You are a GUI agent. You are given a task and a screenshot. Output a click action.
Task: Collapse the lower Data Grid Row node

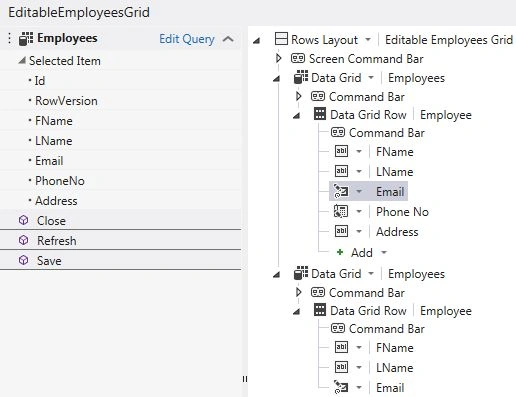pyautogui.click(x=296, y=312)
